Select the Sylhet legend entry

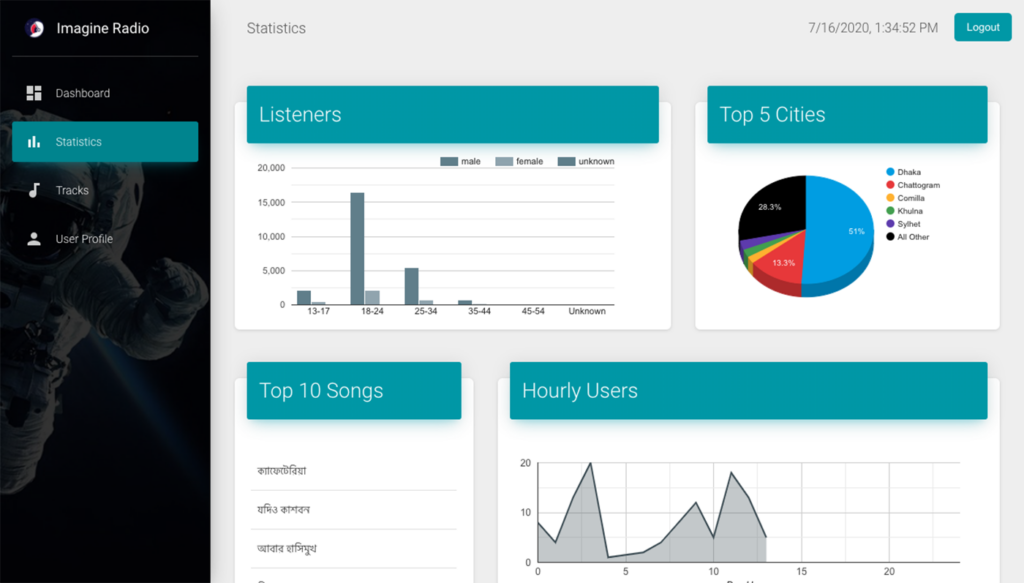coord(908,224)
